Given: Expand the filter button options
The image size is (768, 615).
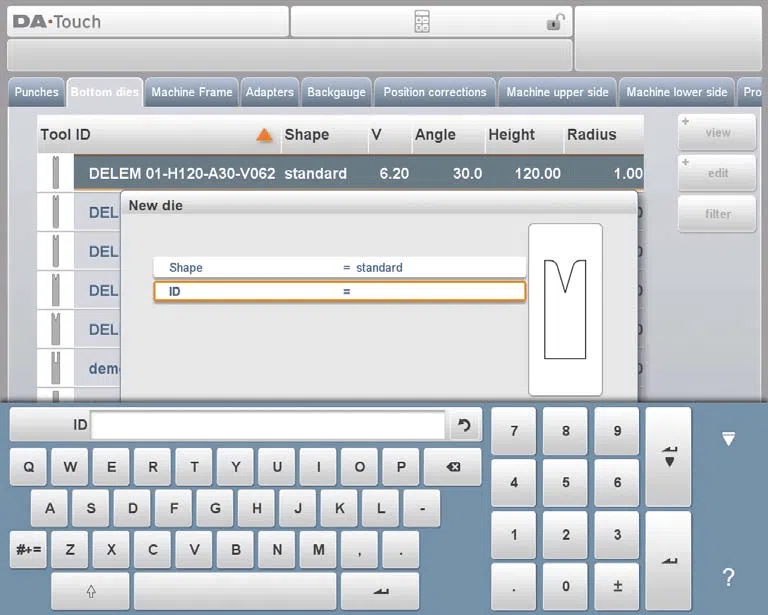Looking at the screenshot, I should (717, 214).
